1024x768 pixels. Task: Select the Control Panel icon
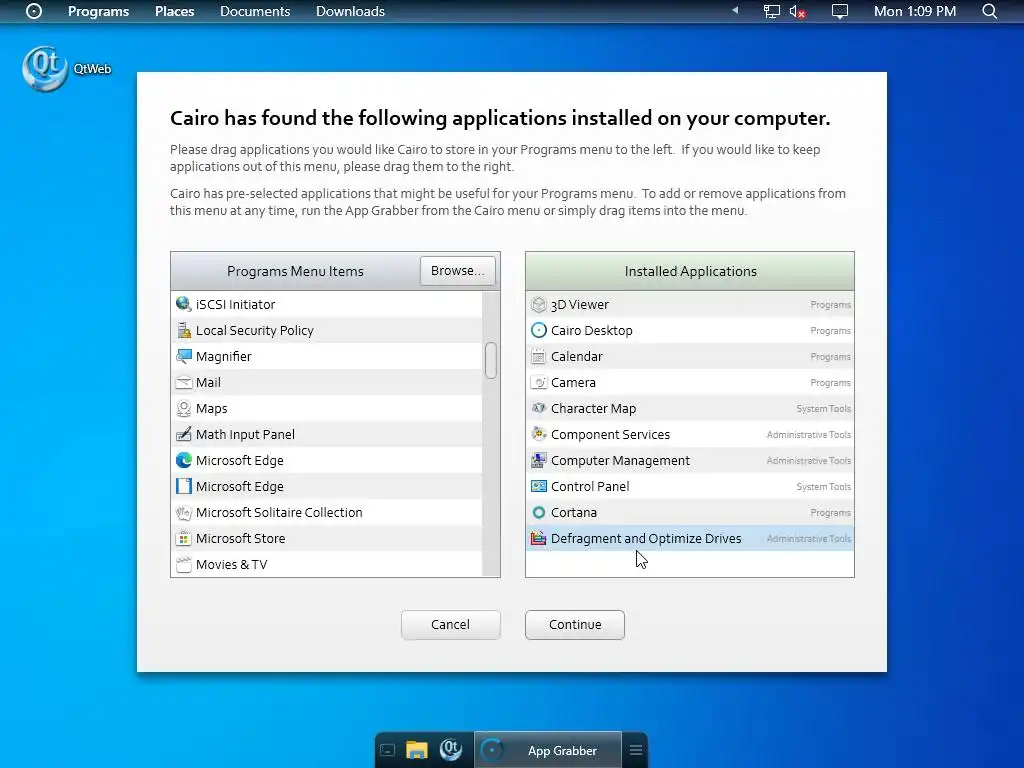pos(538,487)
